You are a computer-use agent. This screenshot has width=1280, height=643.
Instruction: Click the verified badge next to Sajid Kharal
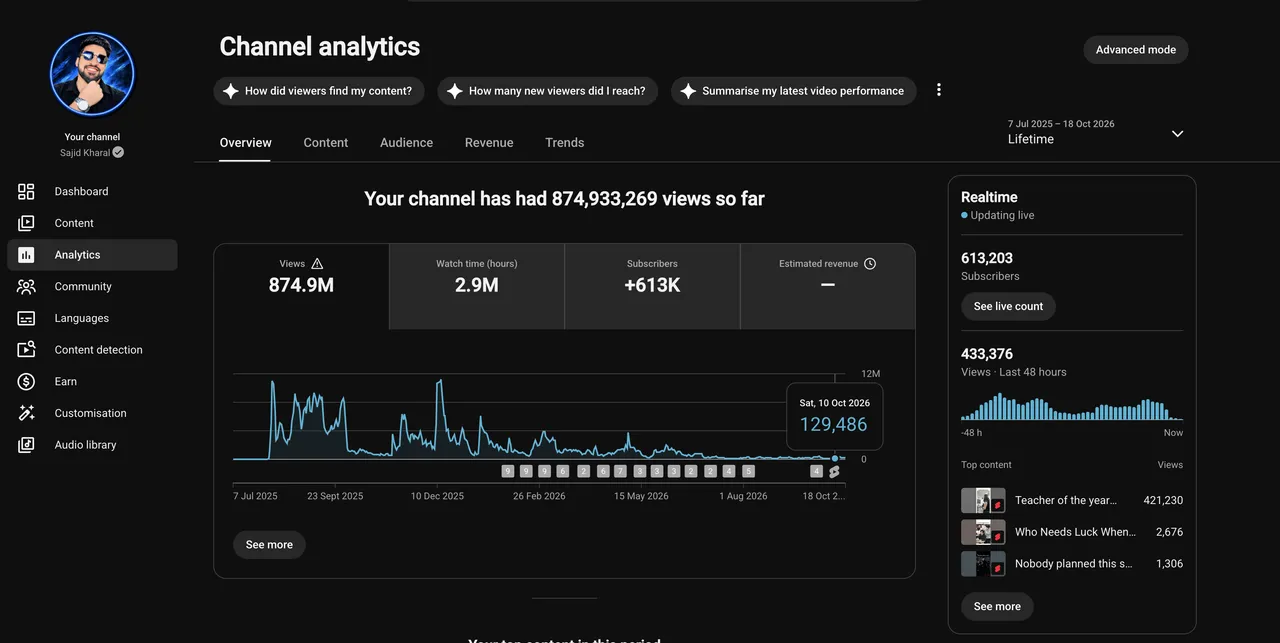coord(118,153)
